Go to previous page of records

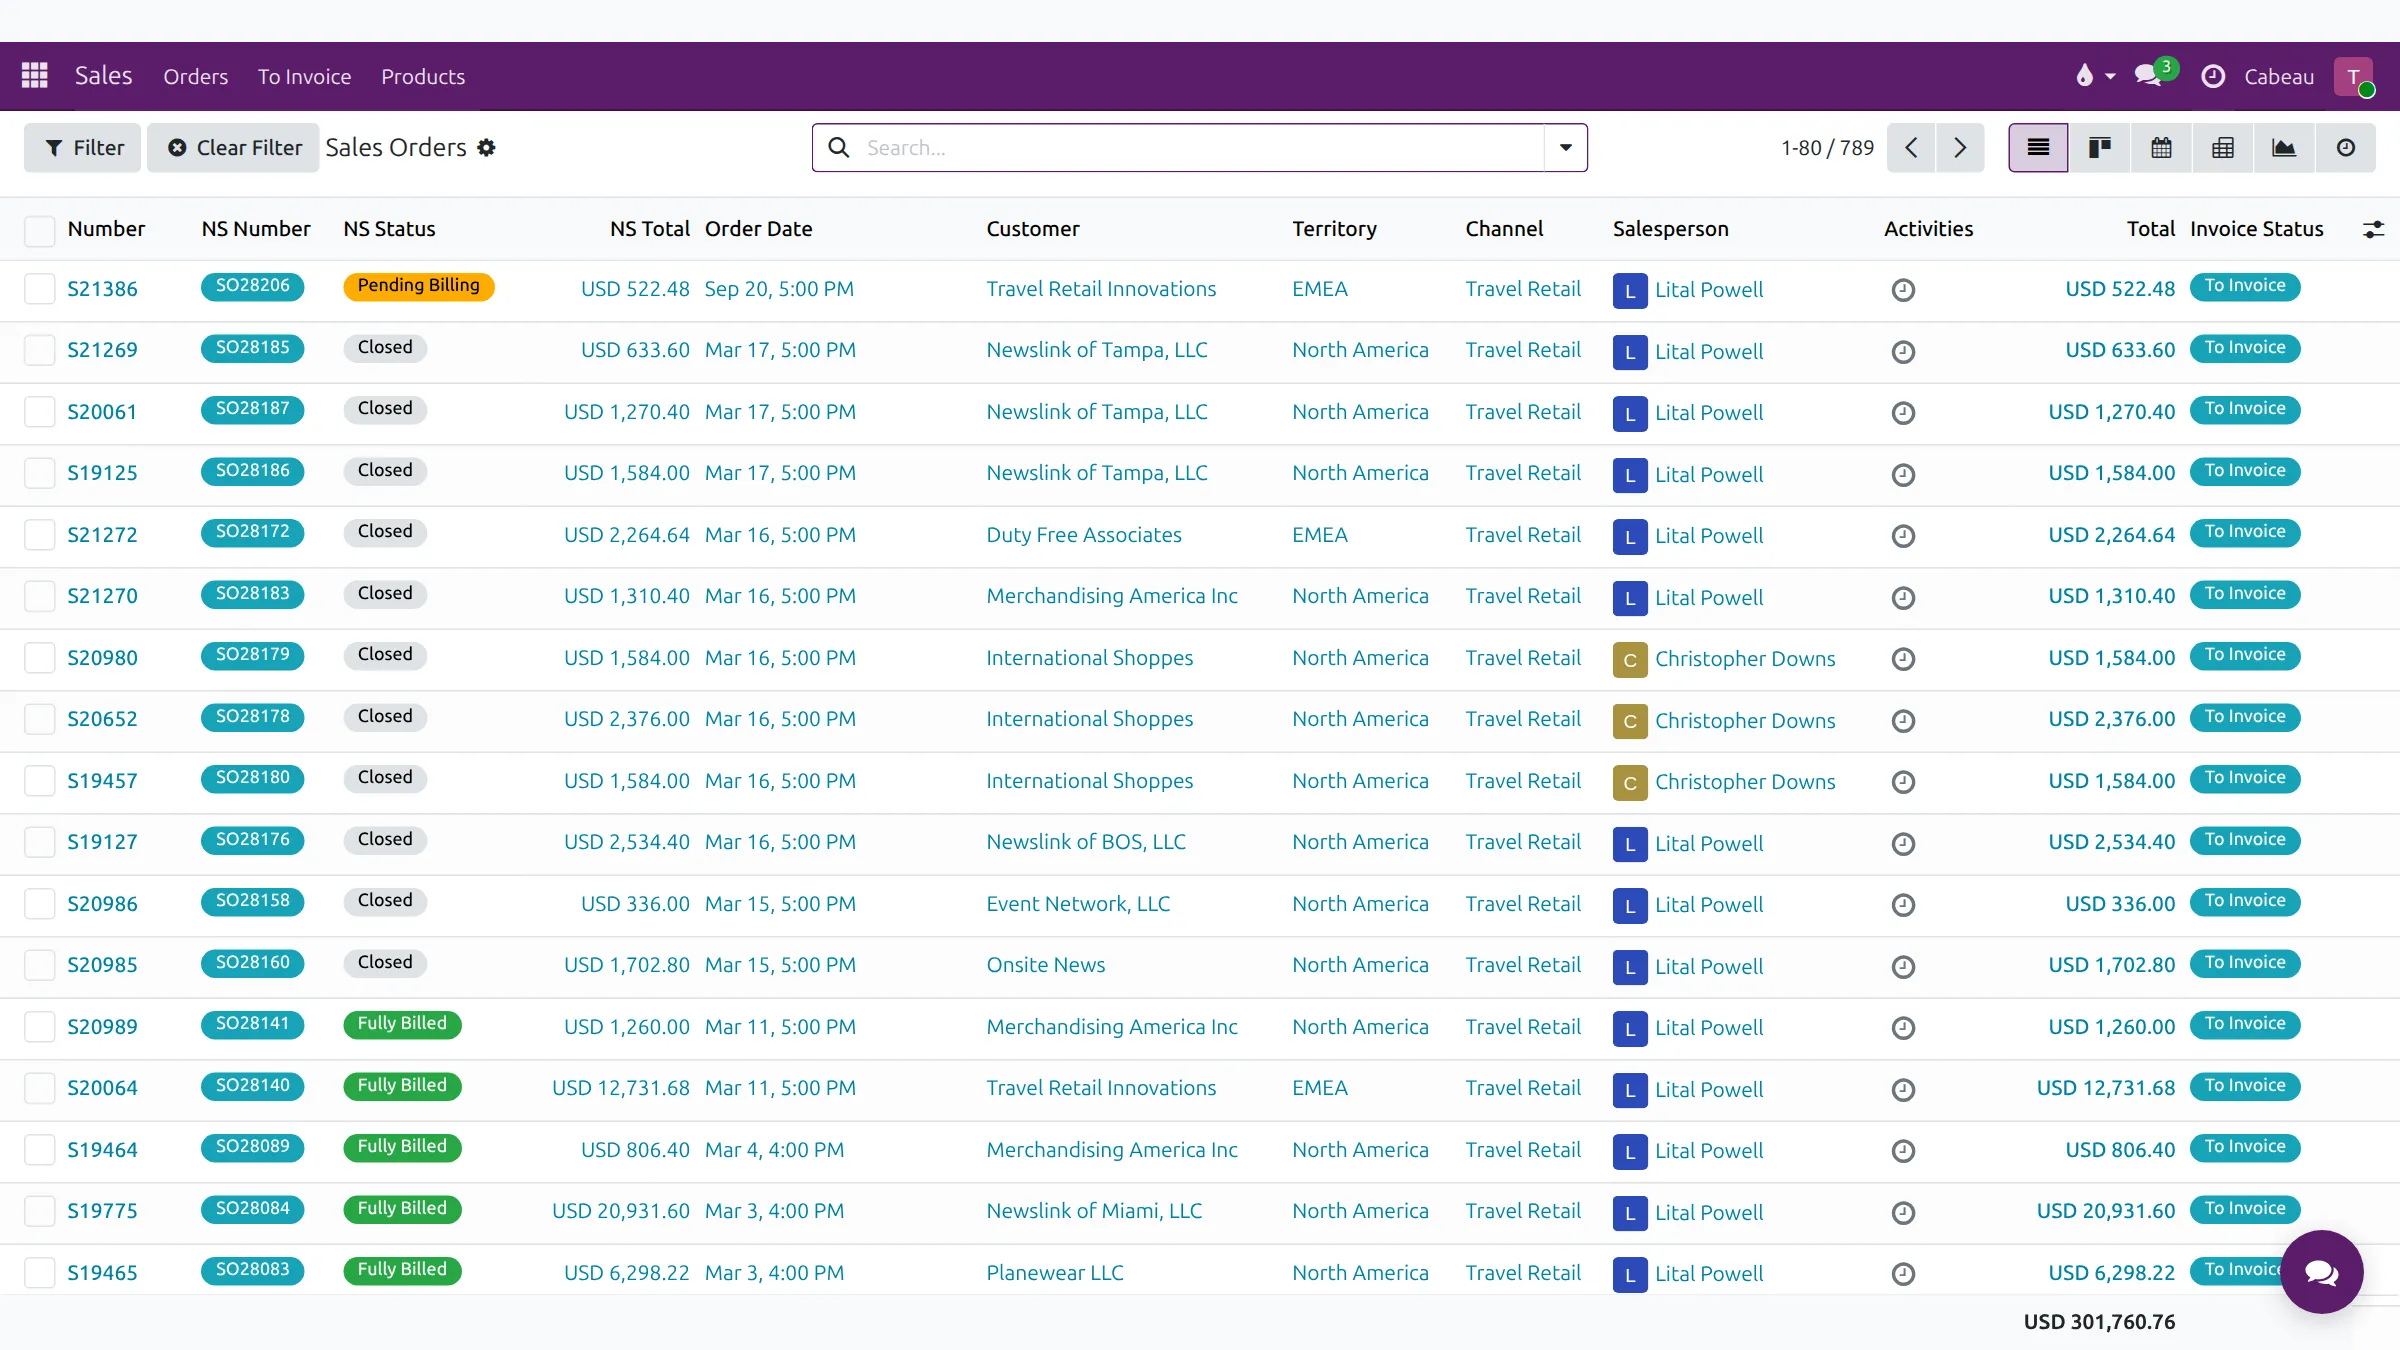[x=1911, y=148]
